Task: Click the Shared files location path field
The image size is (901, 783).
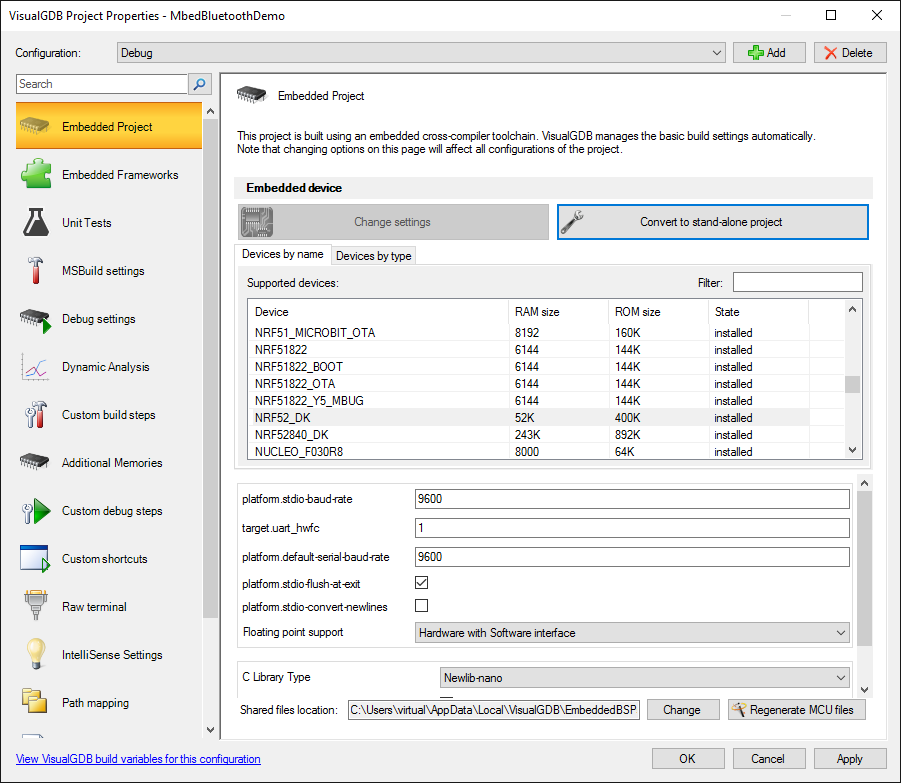Action: point(494,709)
